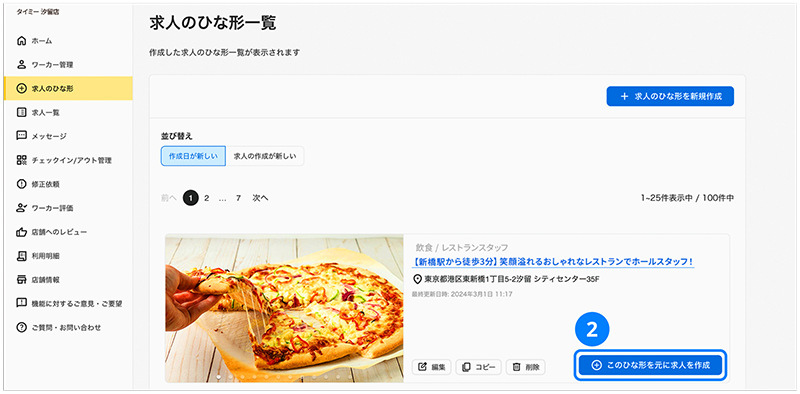Click 編集 to edit the template
The height and width of the screenshot is (394, 800).
click(x=432, y=366)
